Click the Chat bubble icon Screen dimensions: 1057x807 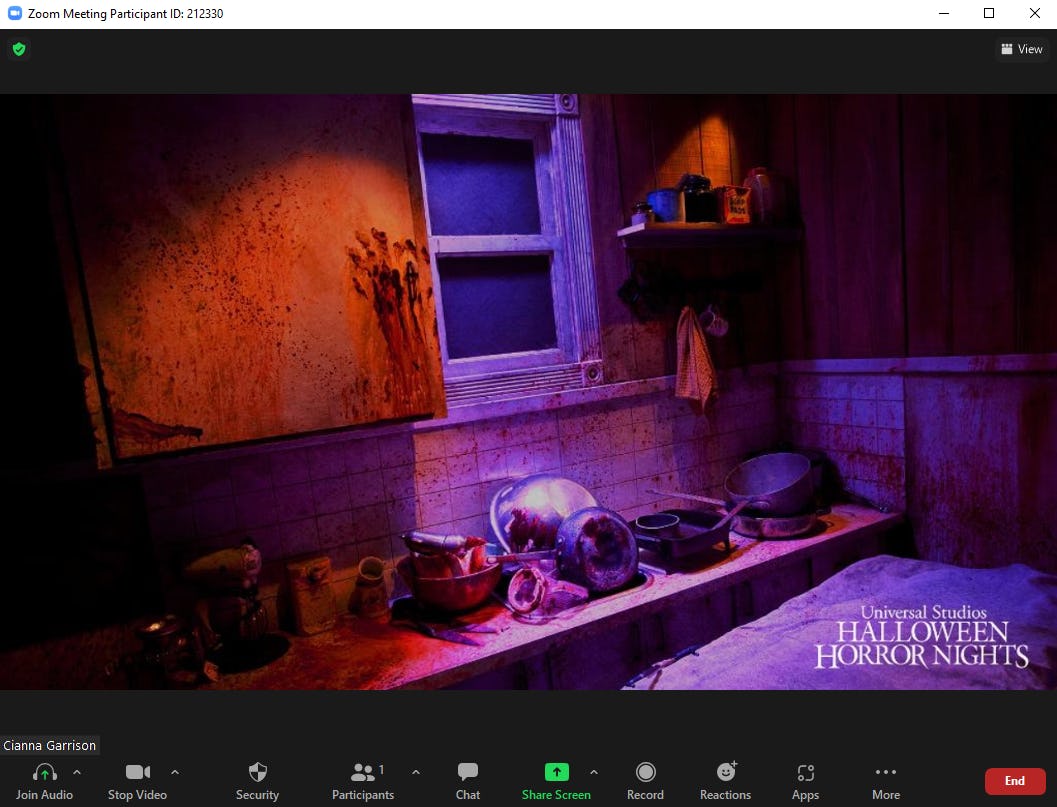467,772
